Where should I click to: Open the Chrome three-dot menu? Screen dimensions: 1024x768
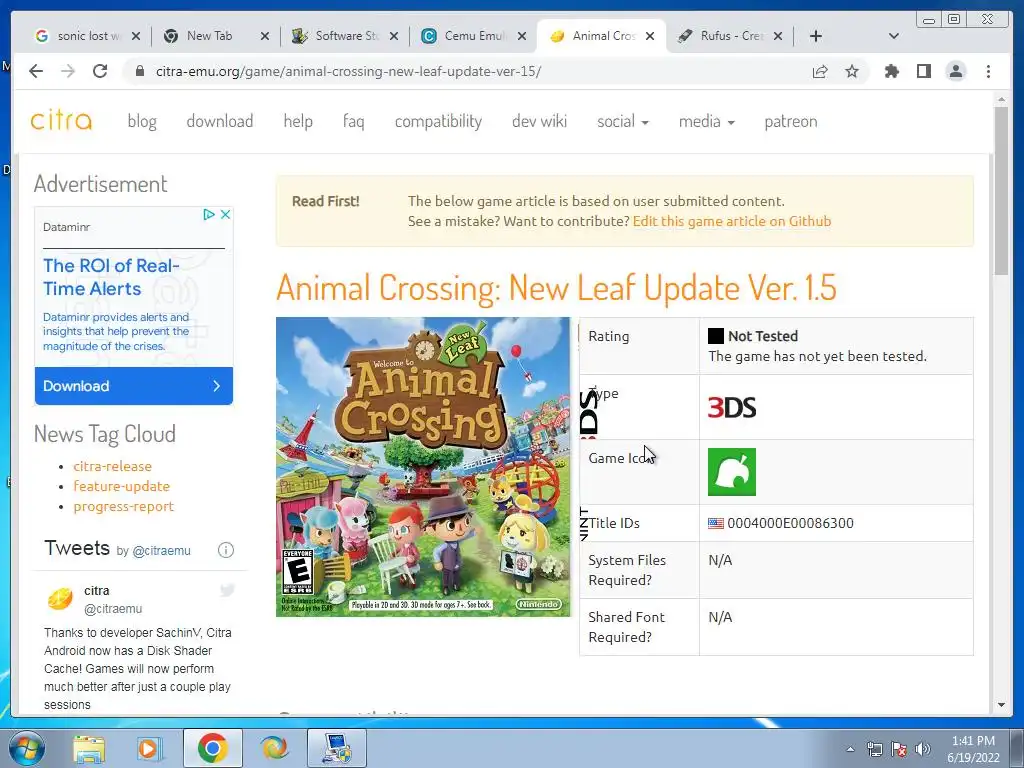[x=988, y=71]
